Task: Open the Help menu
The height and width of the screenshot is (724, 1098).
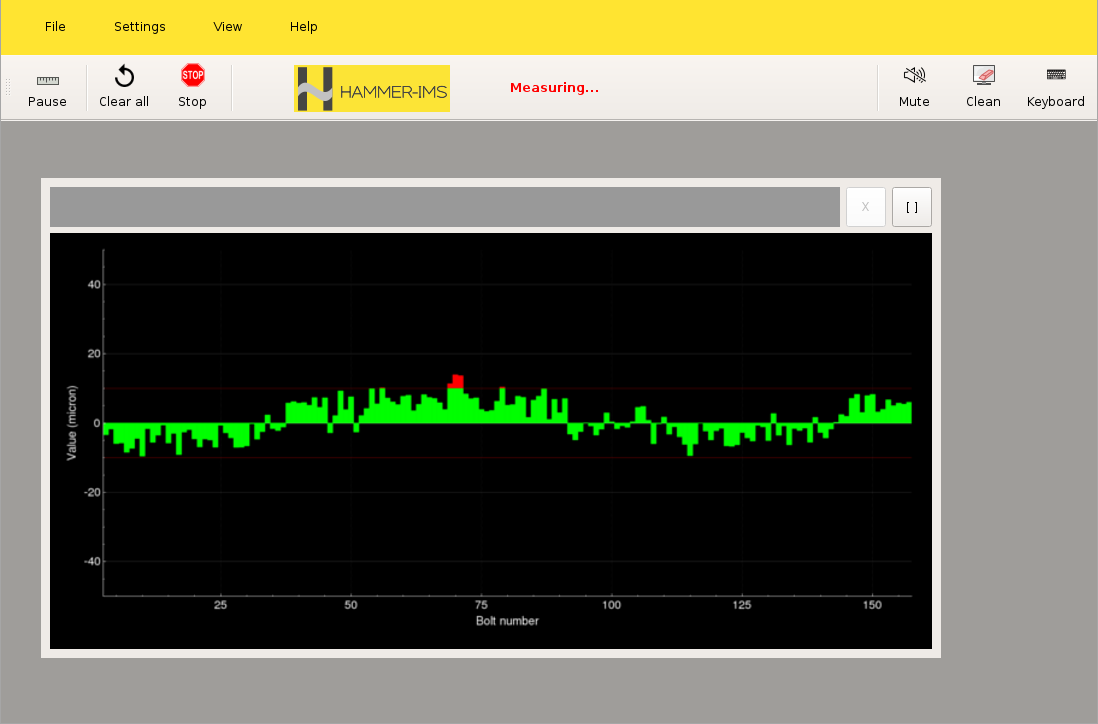Action: pos(304,27)
